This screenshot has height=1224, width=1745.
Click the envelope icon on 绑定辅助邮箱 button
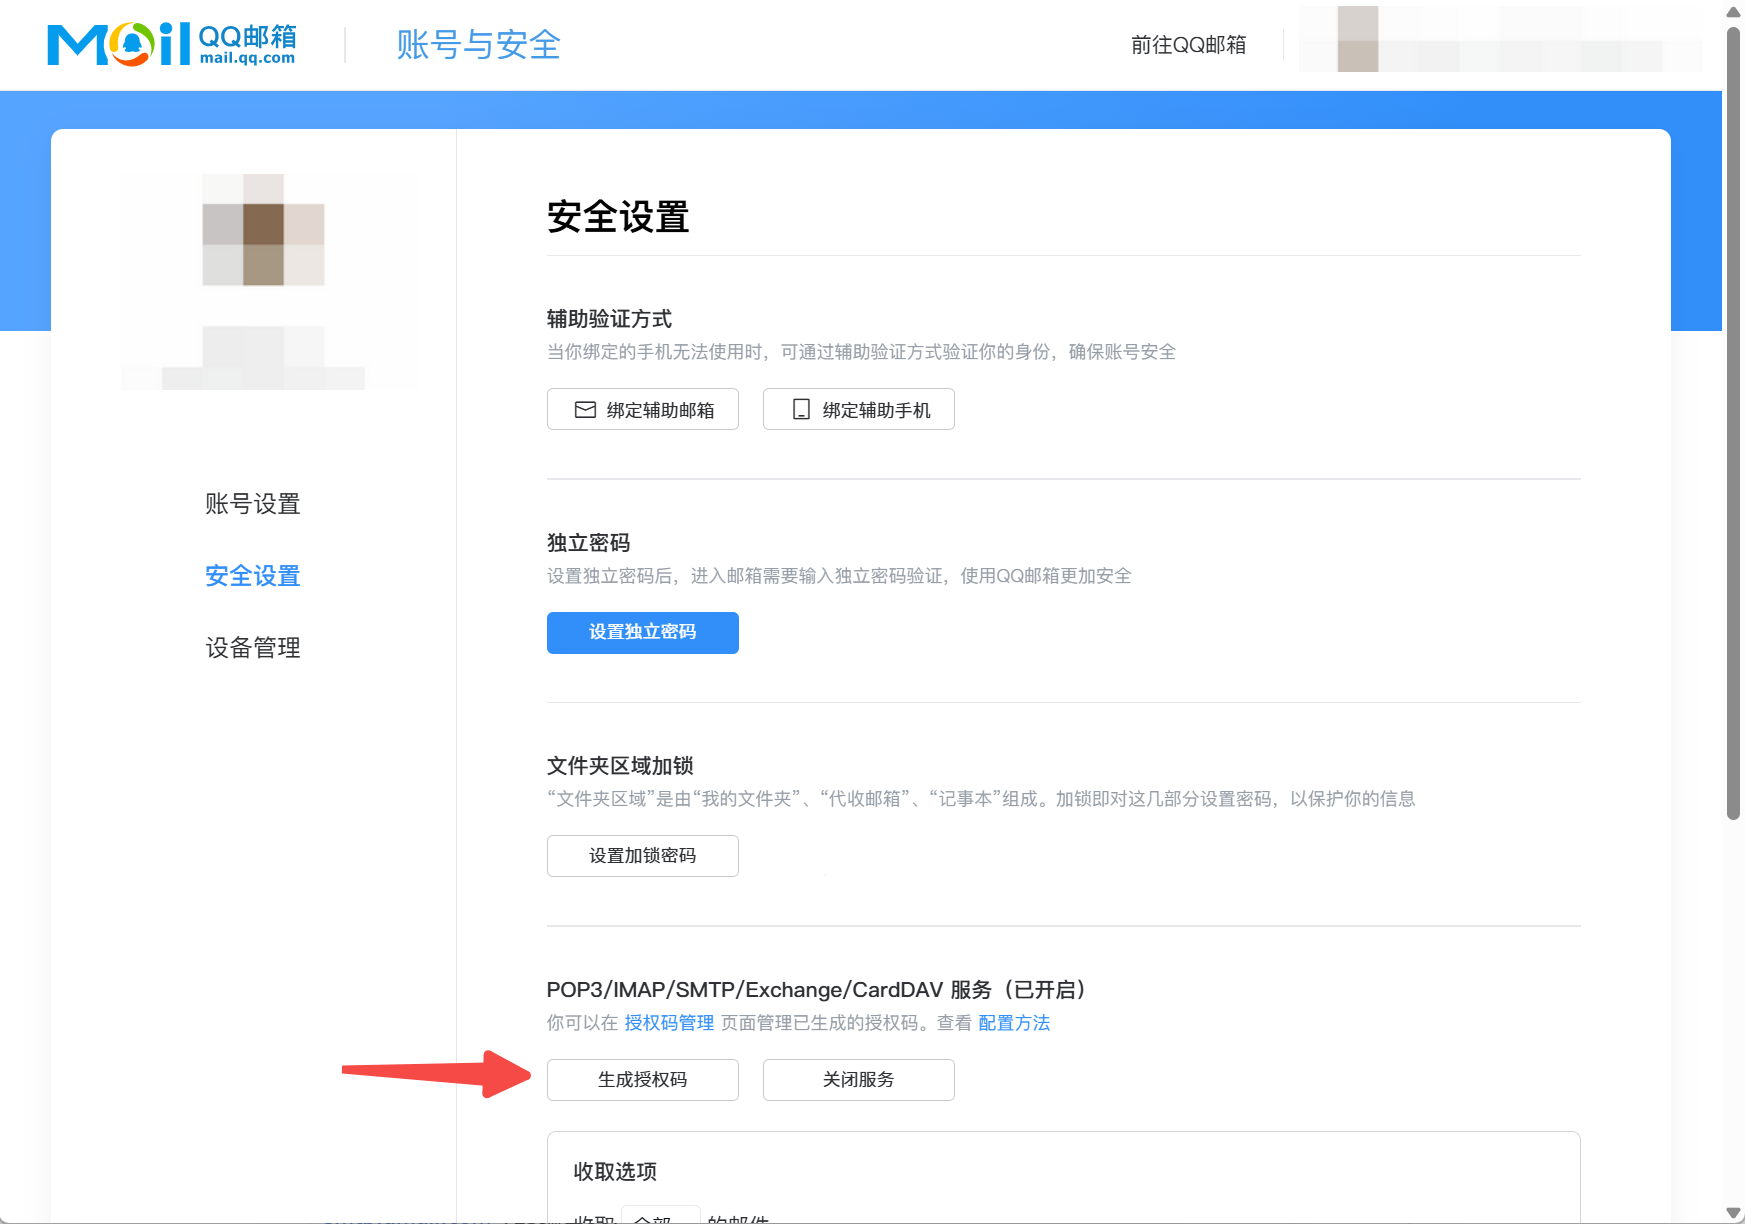click(583, 409)
